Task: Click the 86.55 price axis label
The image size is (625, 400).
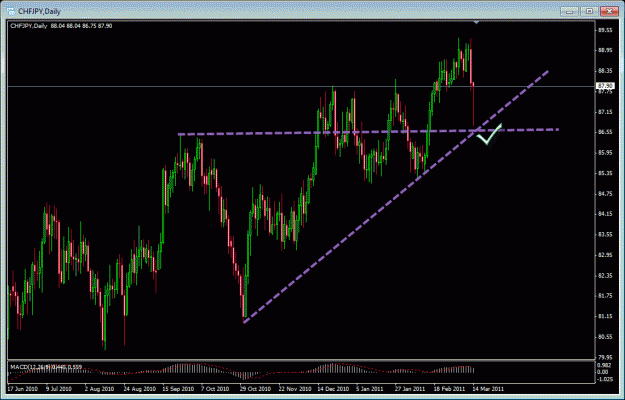Action: (605, 132)
